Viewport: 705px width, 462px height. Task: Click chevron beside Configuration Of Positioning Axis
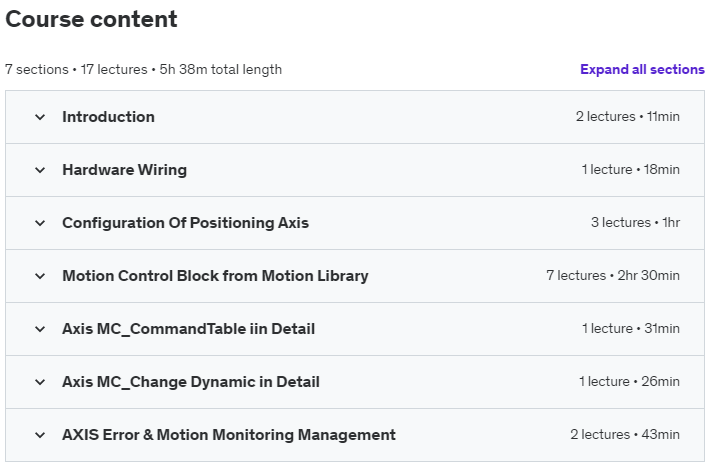click(40, 223)
